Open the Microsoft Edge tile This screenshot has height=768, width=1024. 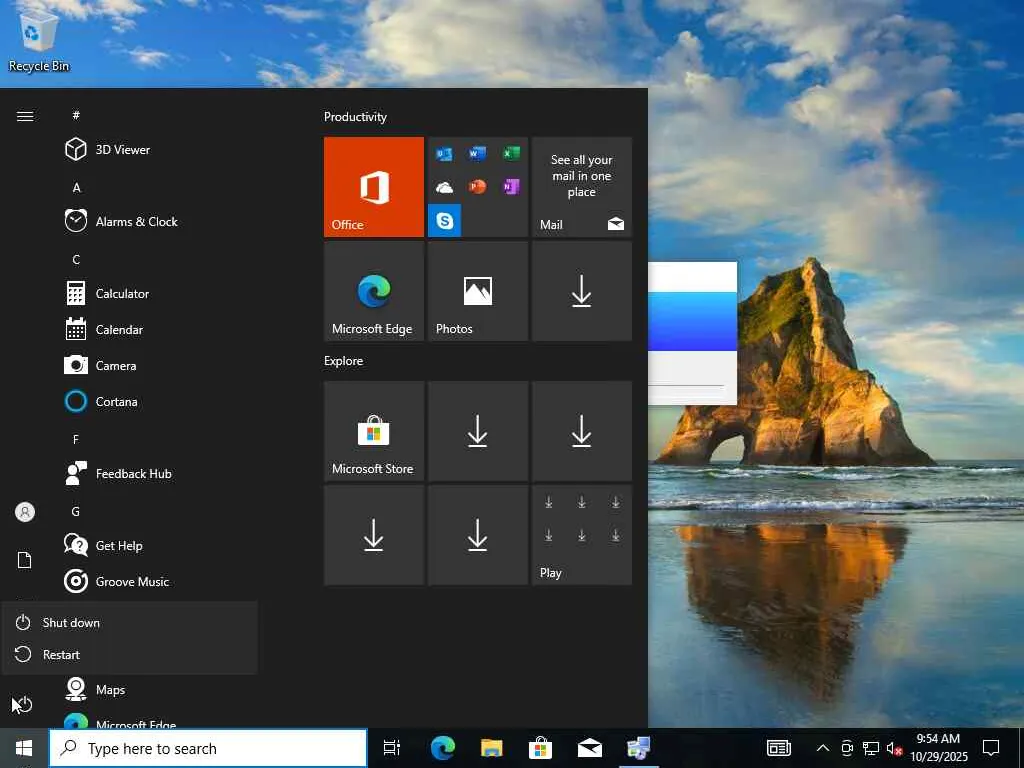374,291
